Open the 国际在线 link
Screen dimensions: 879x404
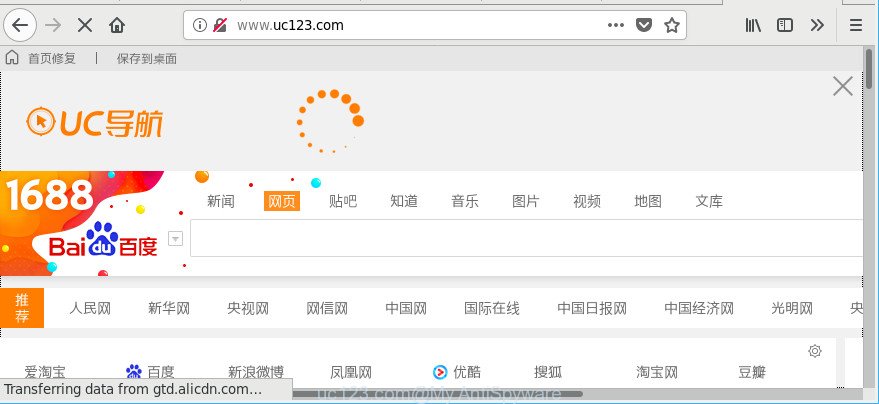click(x=492, y=308)
